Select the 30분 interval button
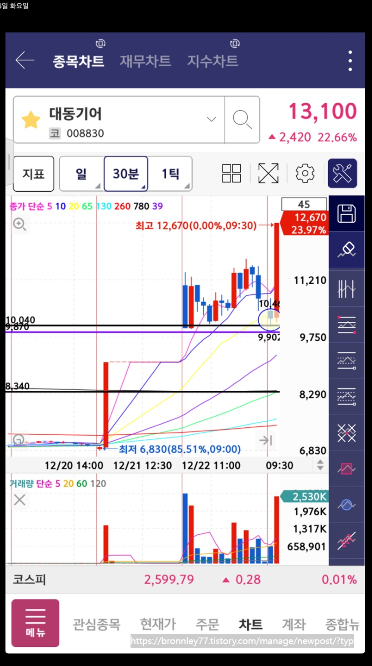The image size is (372, 666). point(126,174)
